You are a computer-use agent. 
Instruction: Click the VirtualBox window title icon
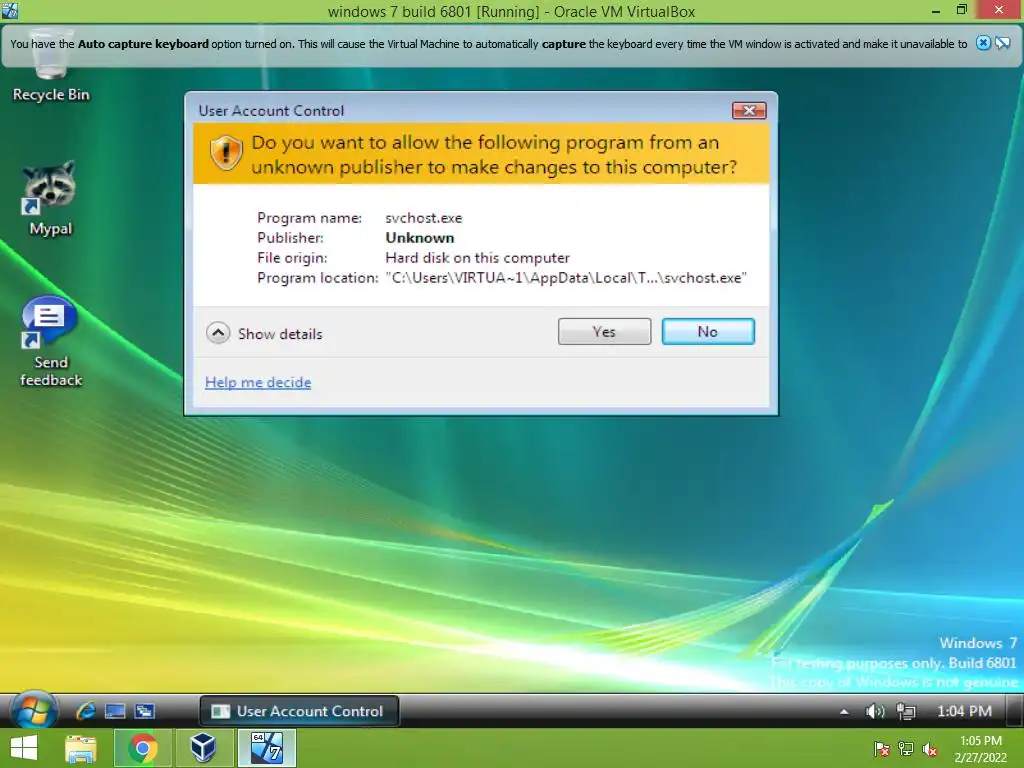[10, 10]
